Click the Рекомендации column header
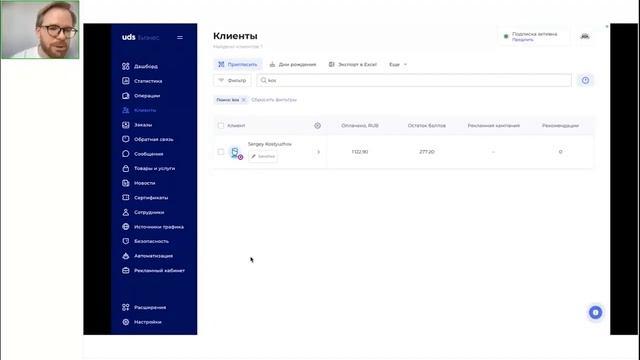The width and height of the screenshot is (640, 360). click(x=560, y=126)
